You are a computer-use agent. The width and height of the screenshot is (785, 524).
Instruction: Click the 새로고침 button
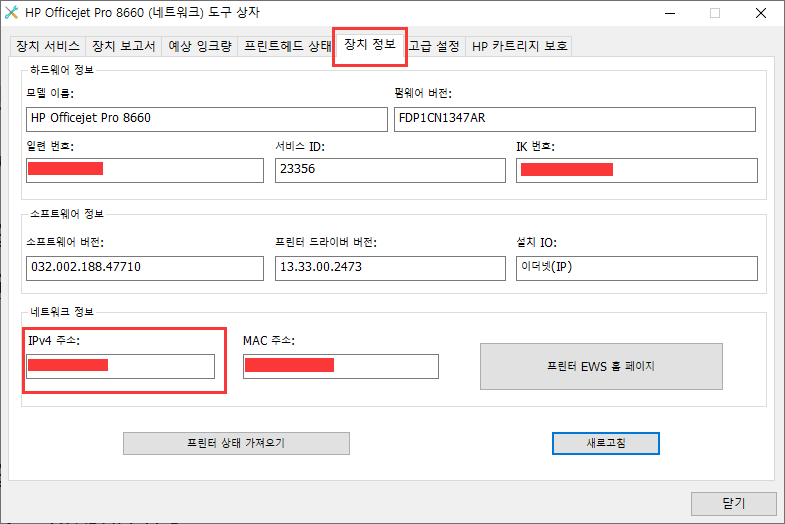click(605, 442)
